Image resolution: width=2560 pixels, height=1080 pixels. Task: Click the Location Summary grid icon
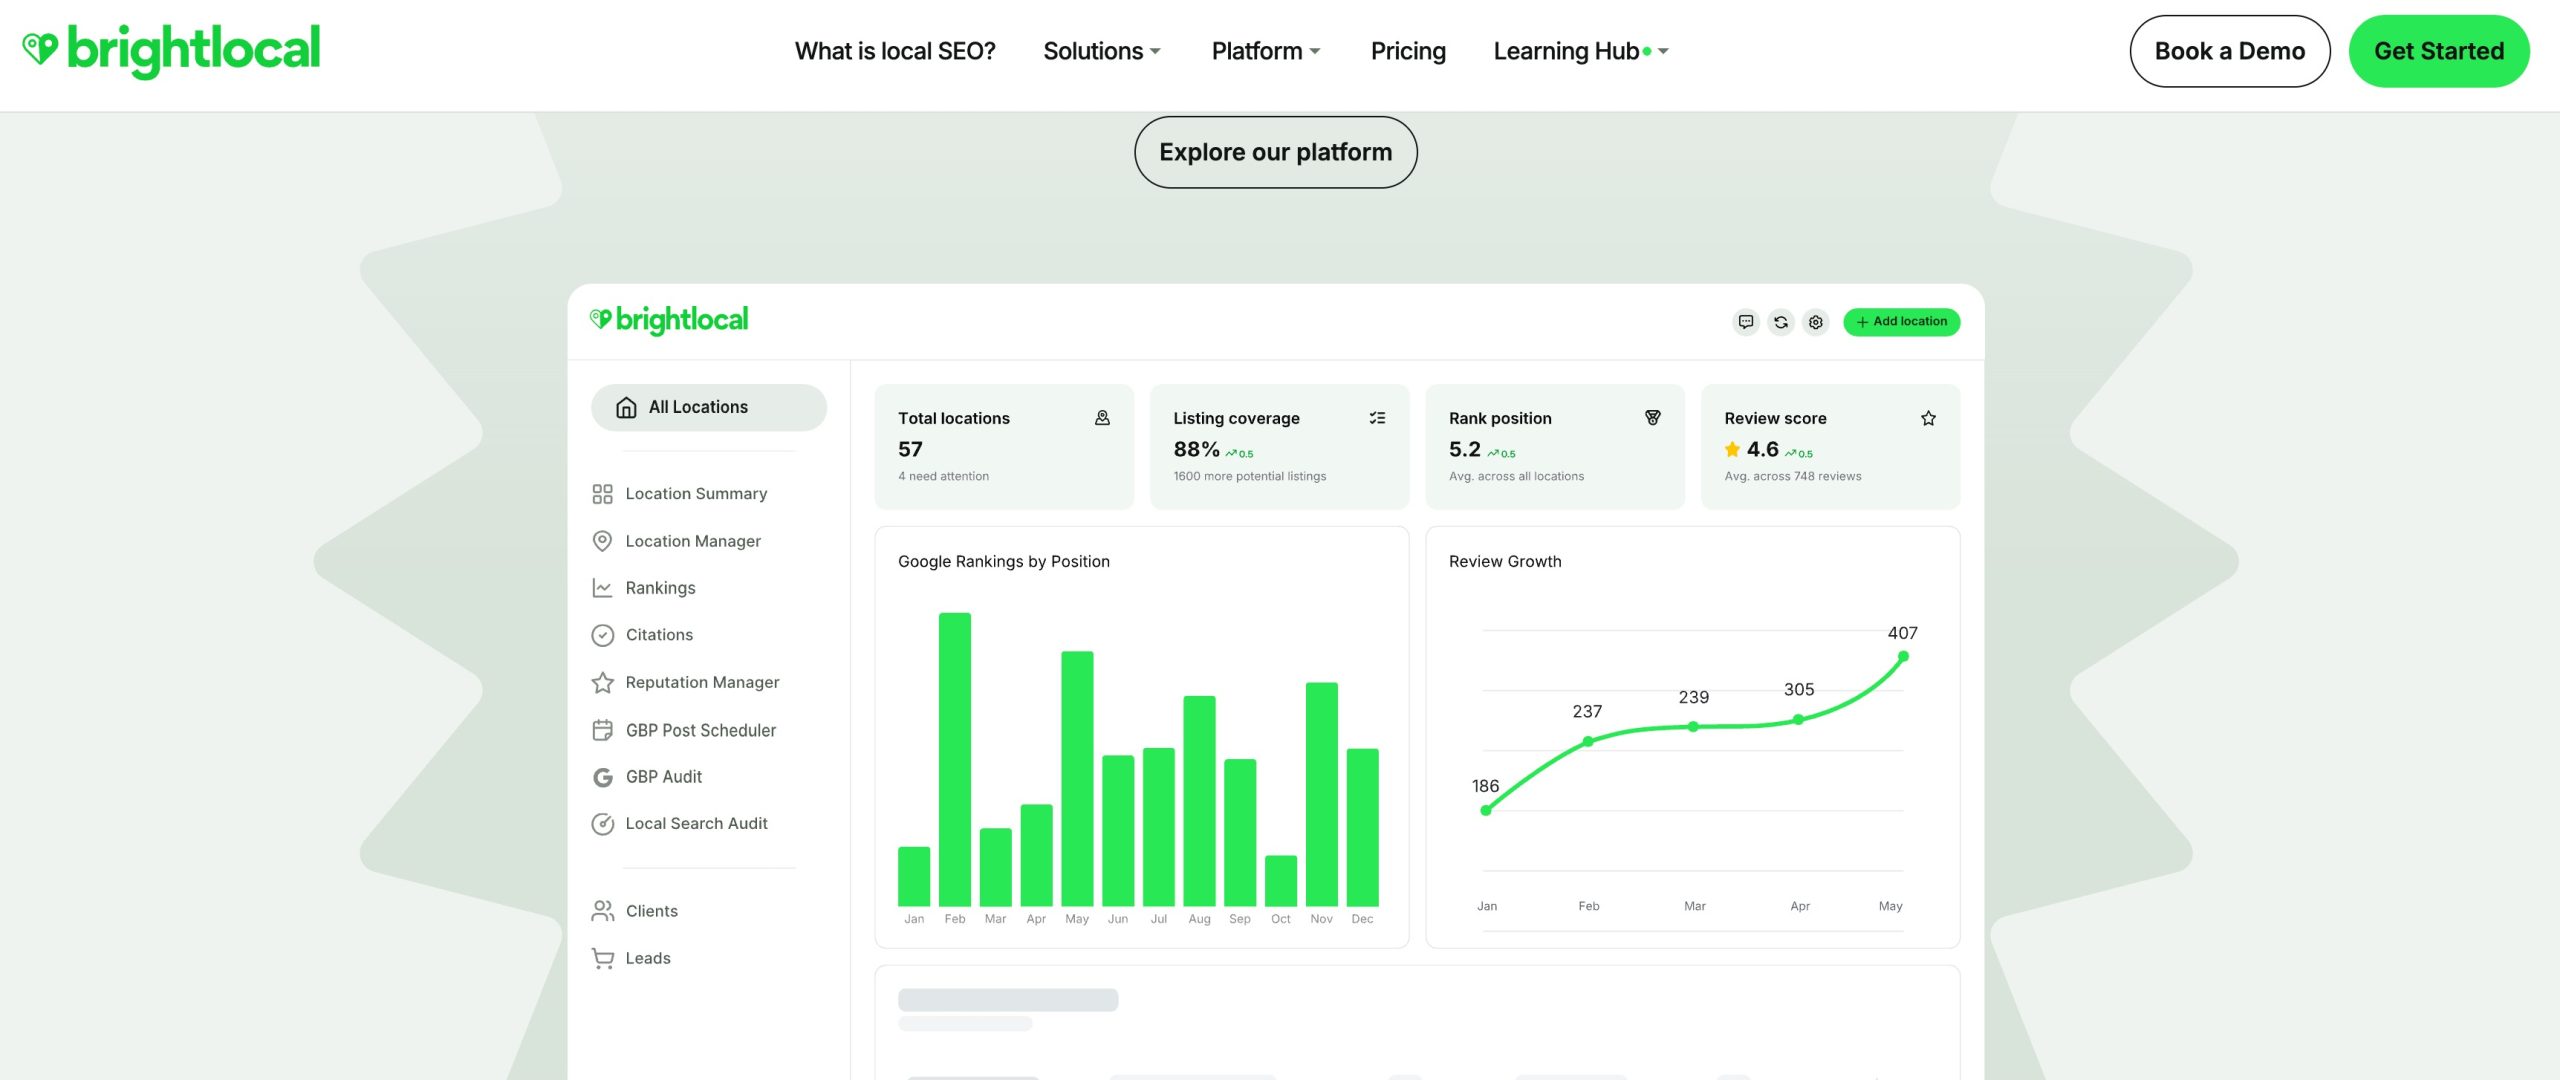pyautogui.click(x=602, y=494)
